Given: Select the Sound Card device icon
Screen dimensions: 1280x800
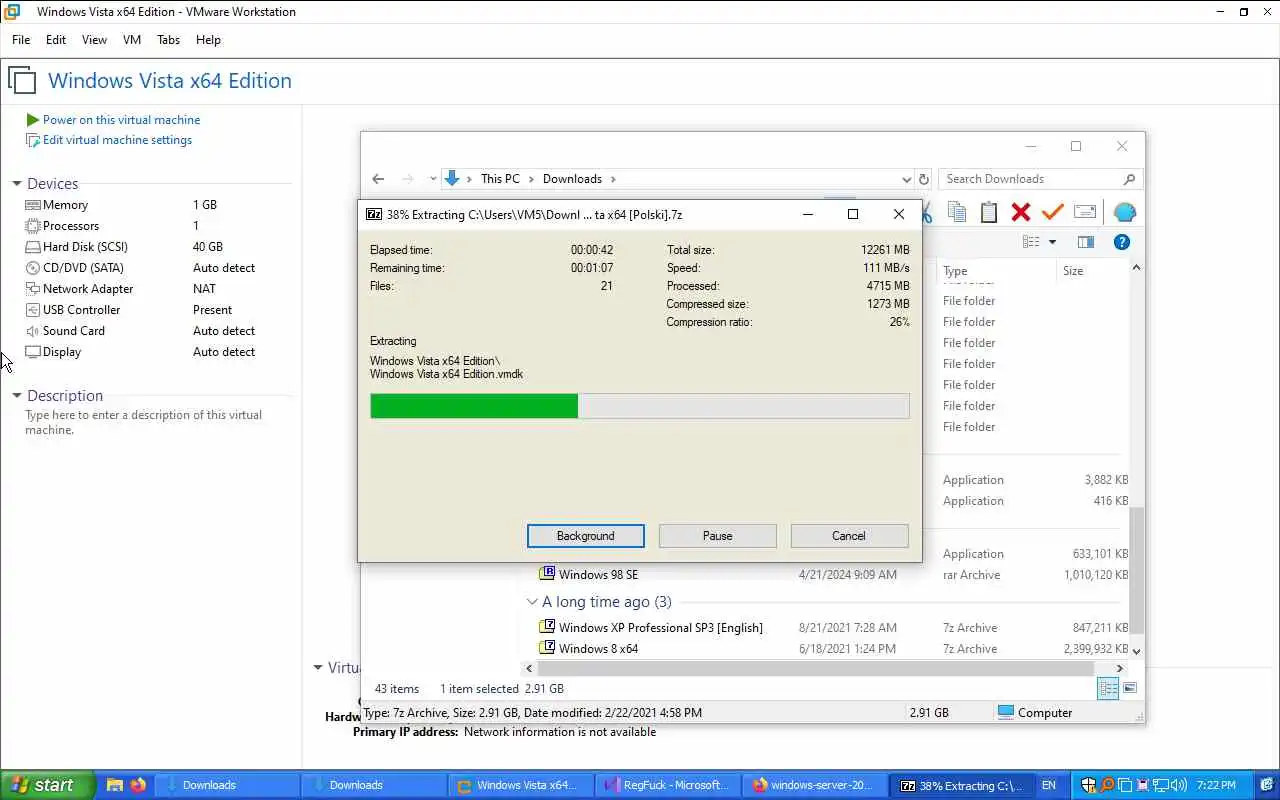Looking at the screenshot, I should pyautogui.click(x=33, y=331).
